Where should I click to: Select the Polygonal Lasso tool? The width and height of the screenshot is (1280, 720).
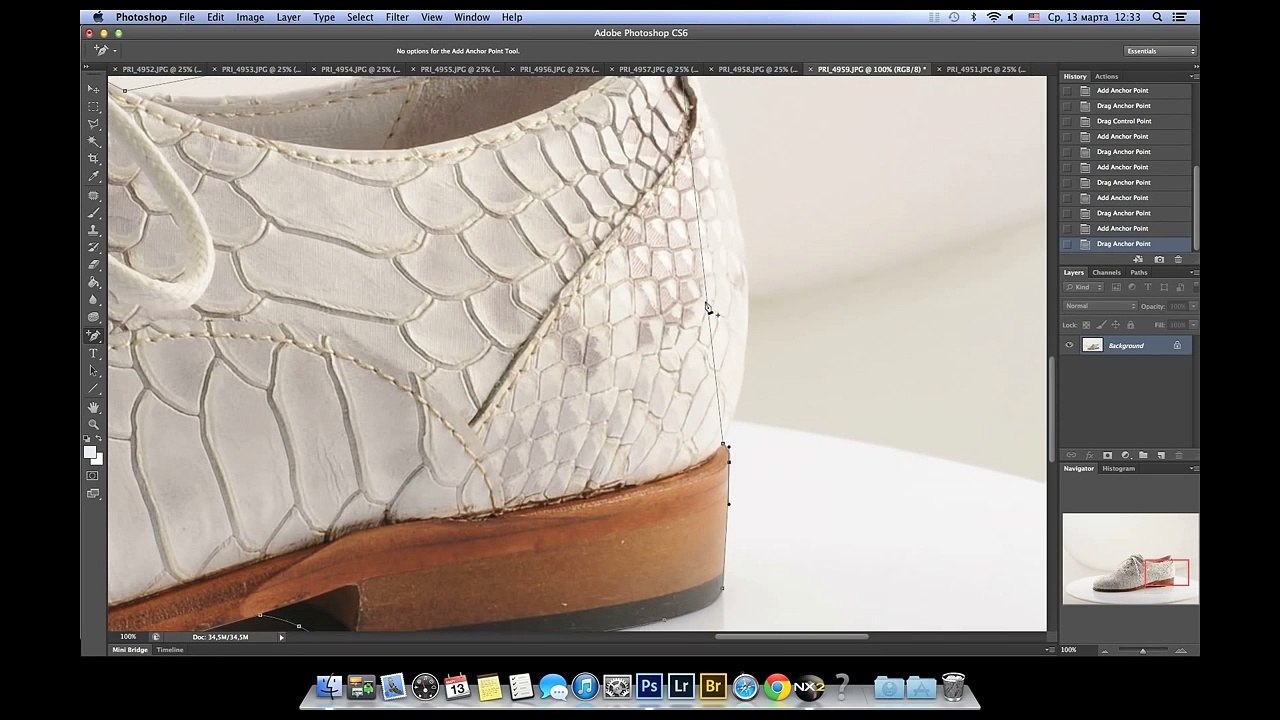pos(94,124)
